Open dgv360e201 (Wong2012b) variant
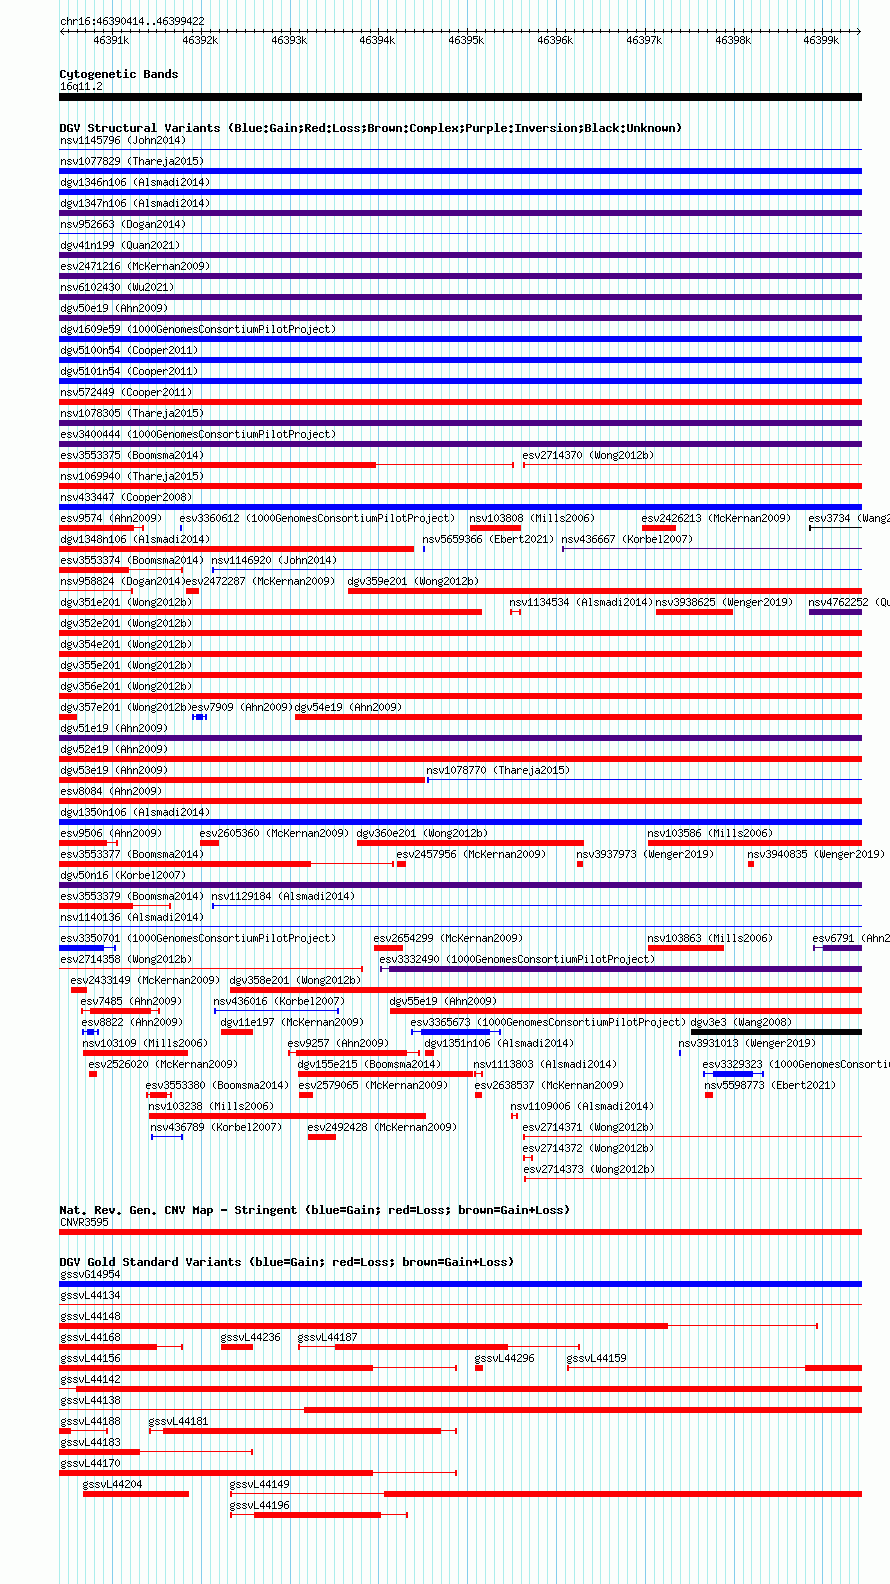The height and width of the screenshot is (1584, 890). [x=422, y=833]
